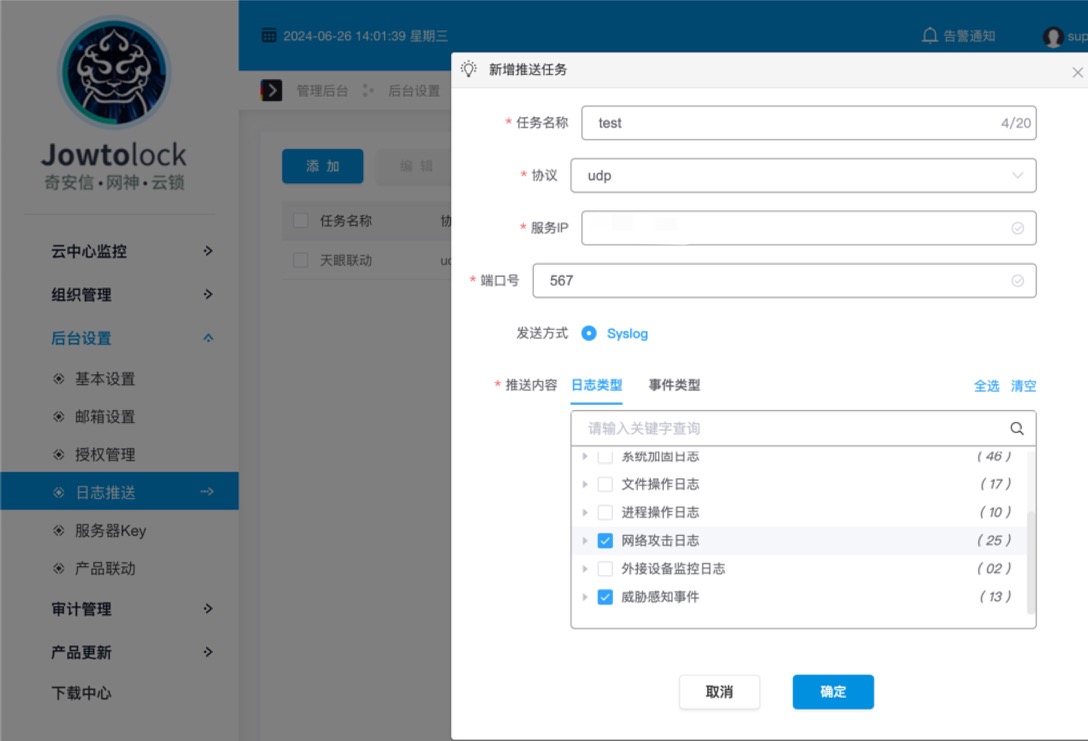Click the Jowtolock logo image

[x=113, y=75]
